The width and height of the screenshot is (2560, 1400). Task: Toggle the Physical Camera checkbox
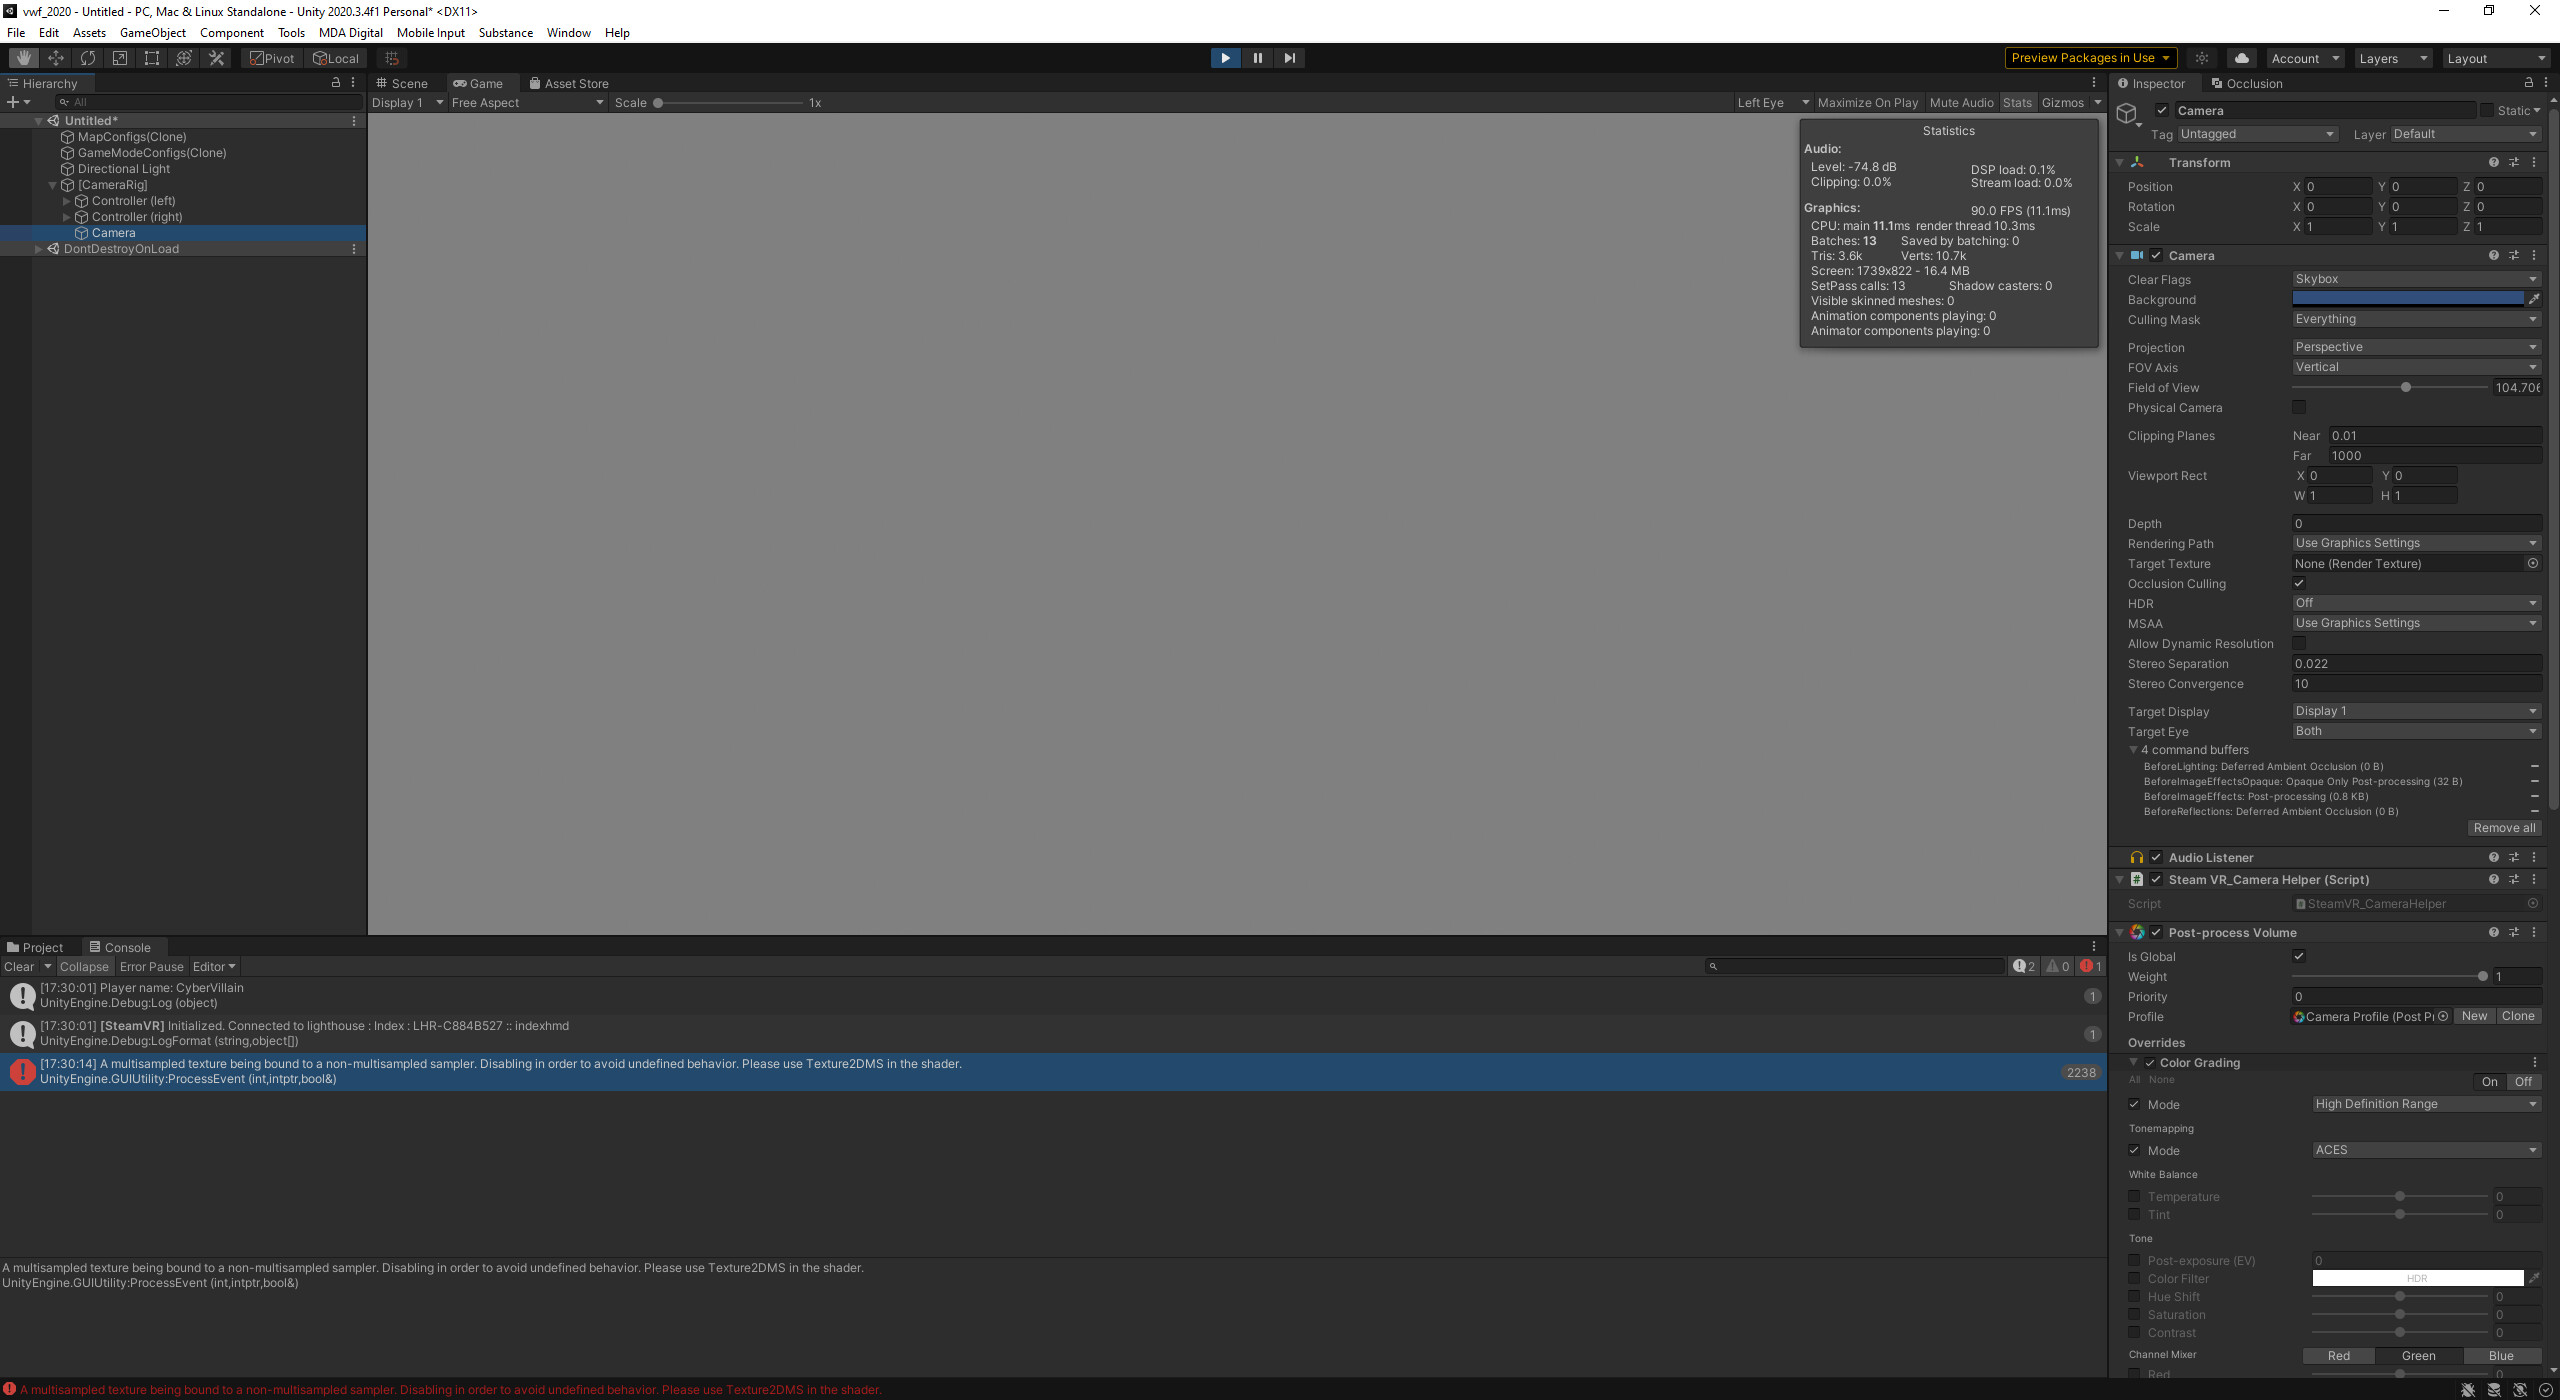pos(2299,407)
